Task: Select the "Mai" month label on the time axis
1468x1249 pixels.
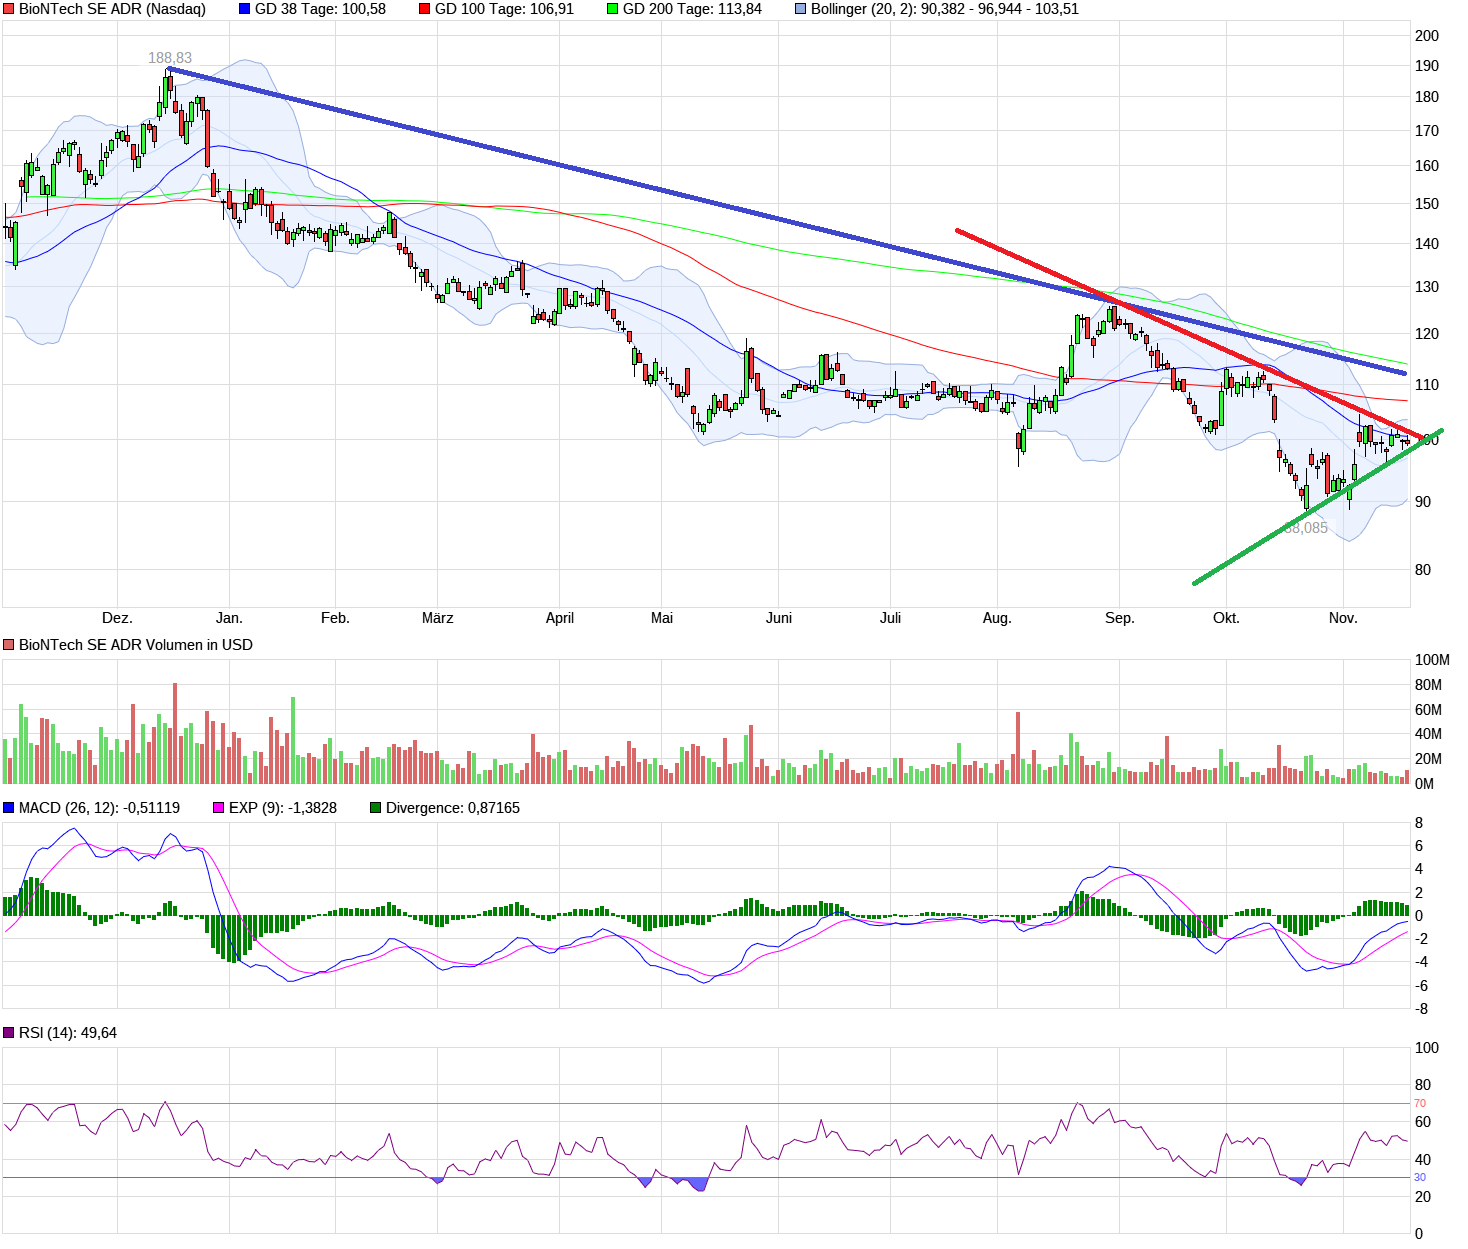Action: click(x=662, y=618)
